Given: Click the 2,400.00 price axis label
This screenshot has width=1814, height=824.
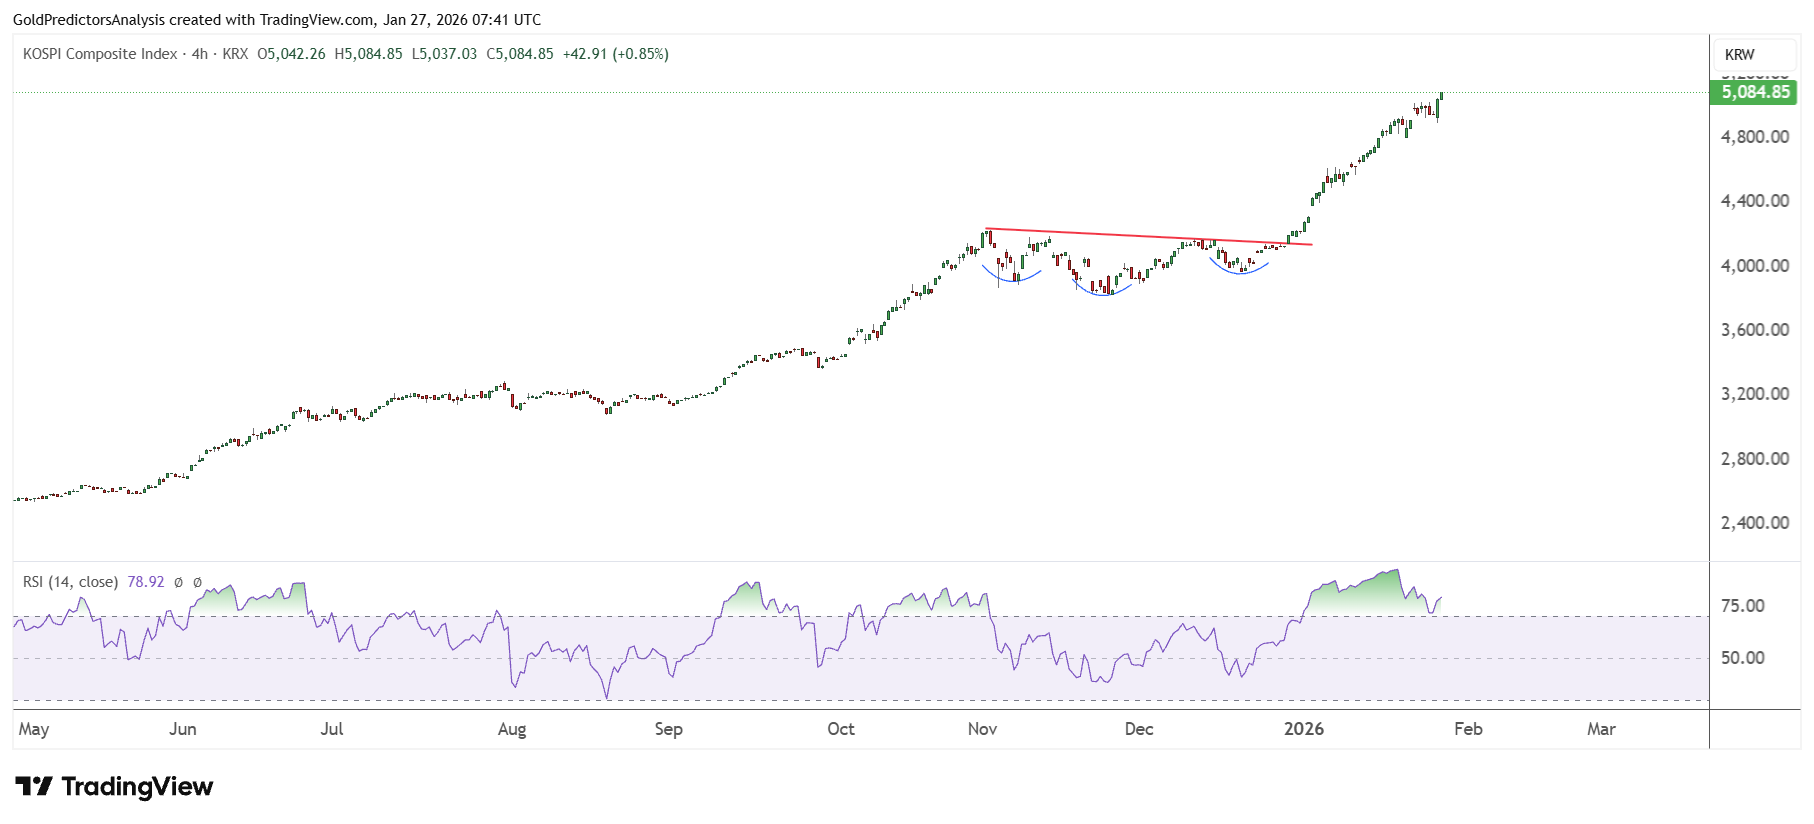Looking at the screenshot, I should pos(1755,523).
